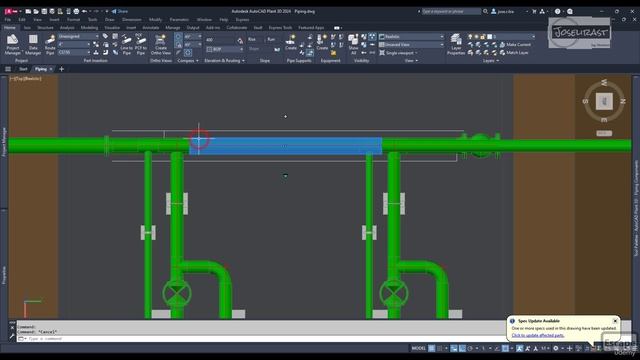Open the BOP elevation dropdown
Image resolution: width=640 pixels, height=360 pixels.
click(225, 49)
